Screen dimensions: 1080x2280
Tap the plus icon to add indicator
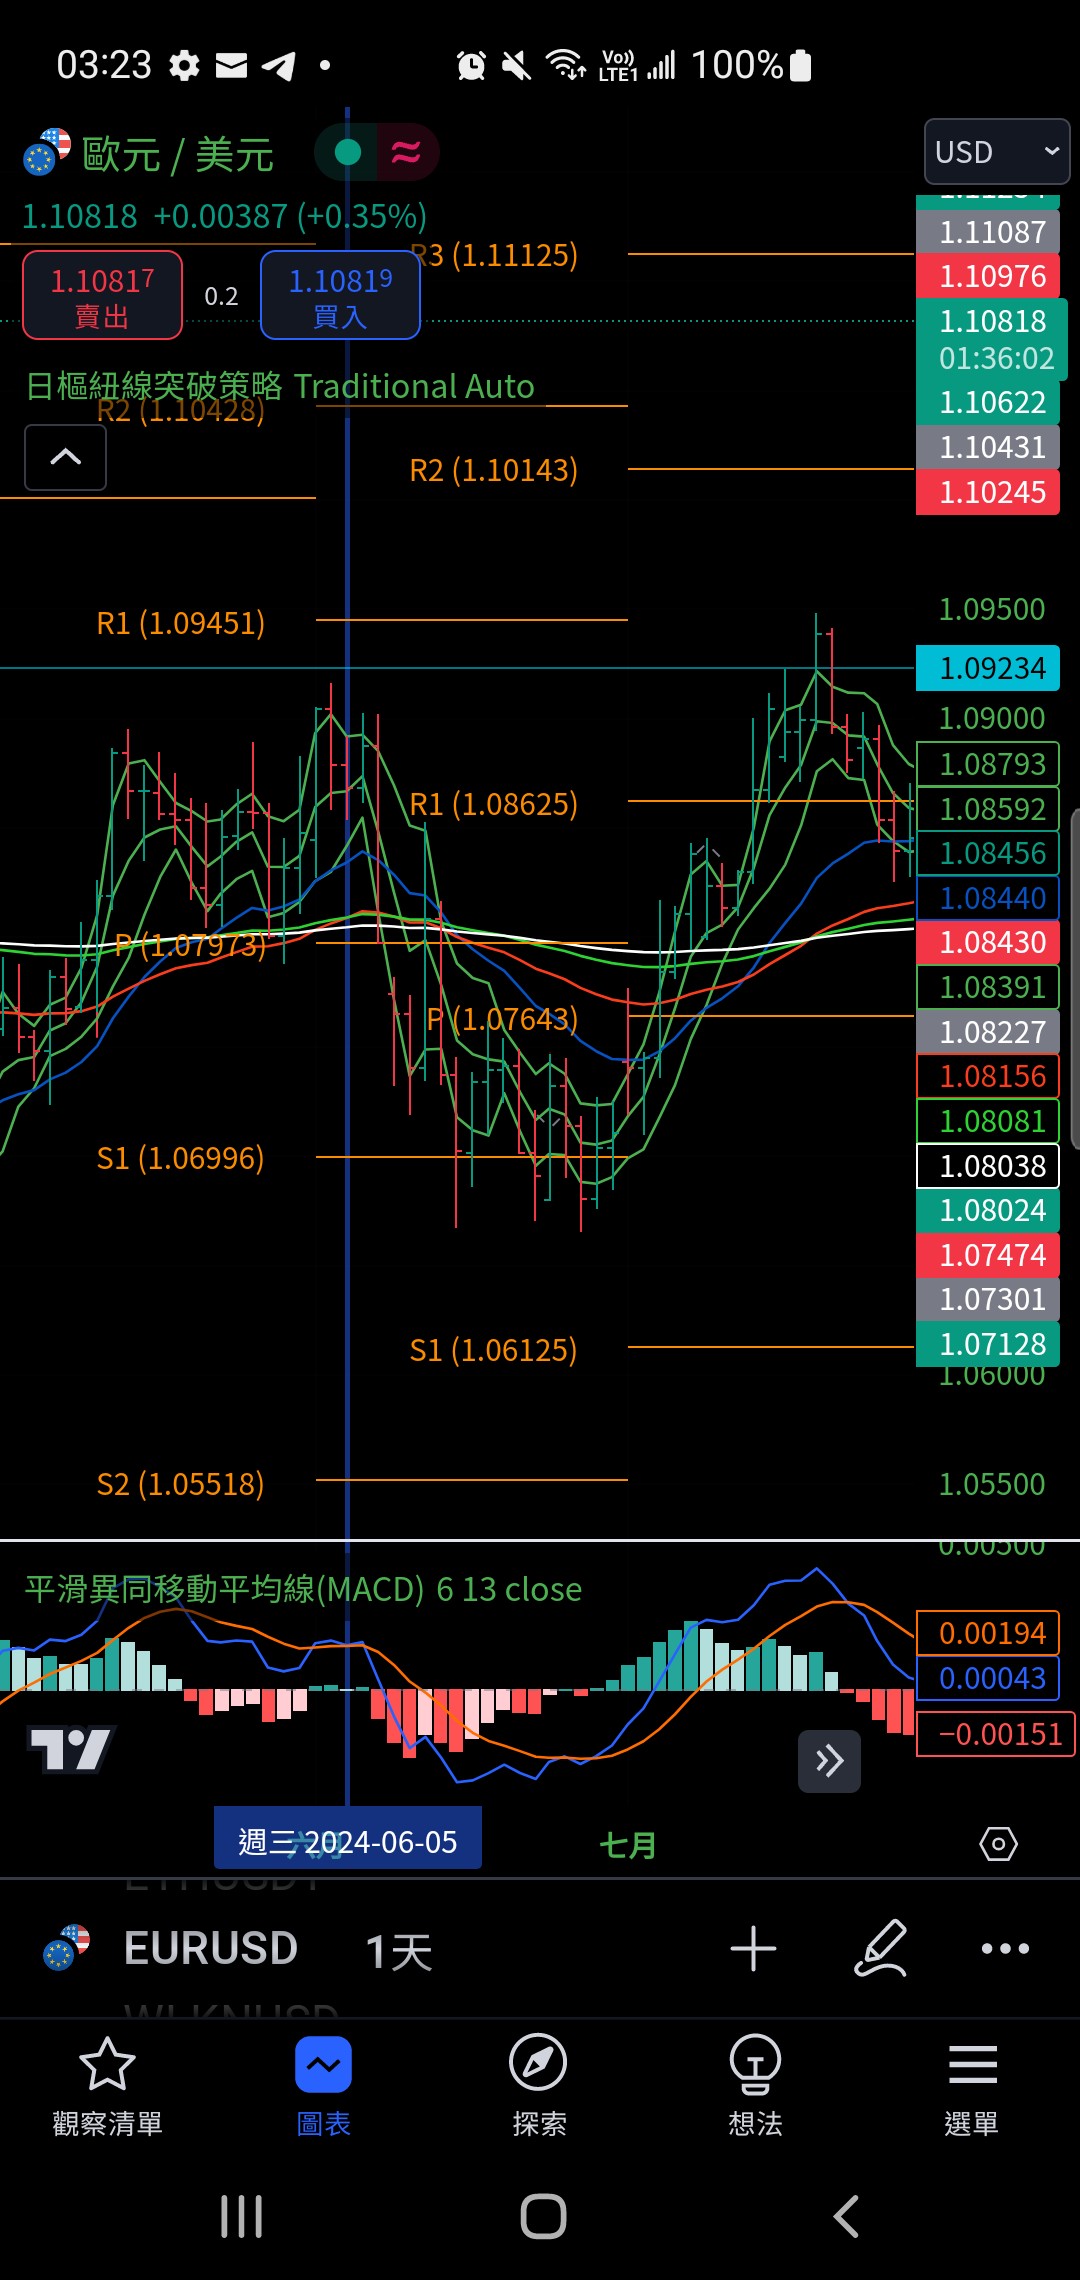753,1949
